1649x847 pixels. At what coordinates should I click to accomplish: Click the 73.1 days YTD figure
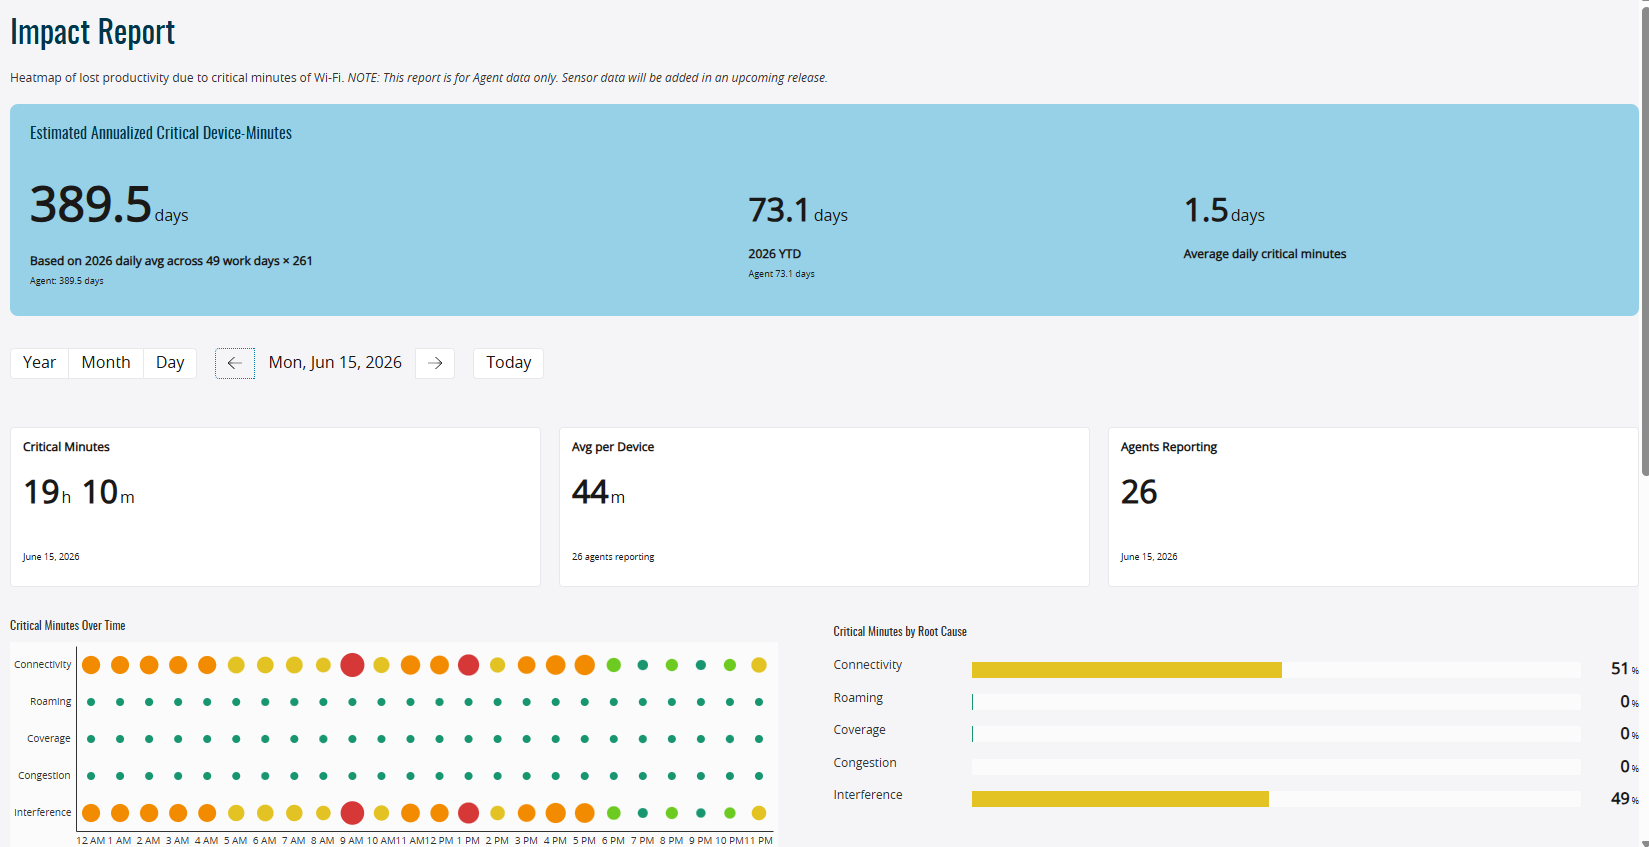[x=798, y=211]
